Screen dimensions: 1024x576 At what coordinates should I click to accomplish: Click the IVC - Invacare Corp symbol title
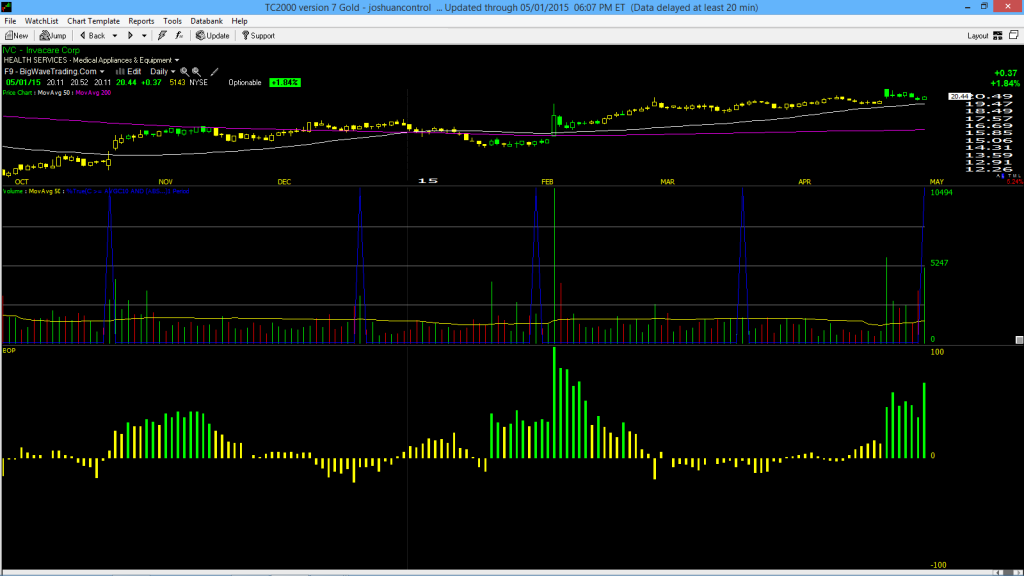pyautogui.click(x=41, y=50)
